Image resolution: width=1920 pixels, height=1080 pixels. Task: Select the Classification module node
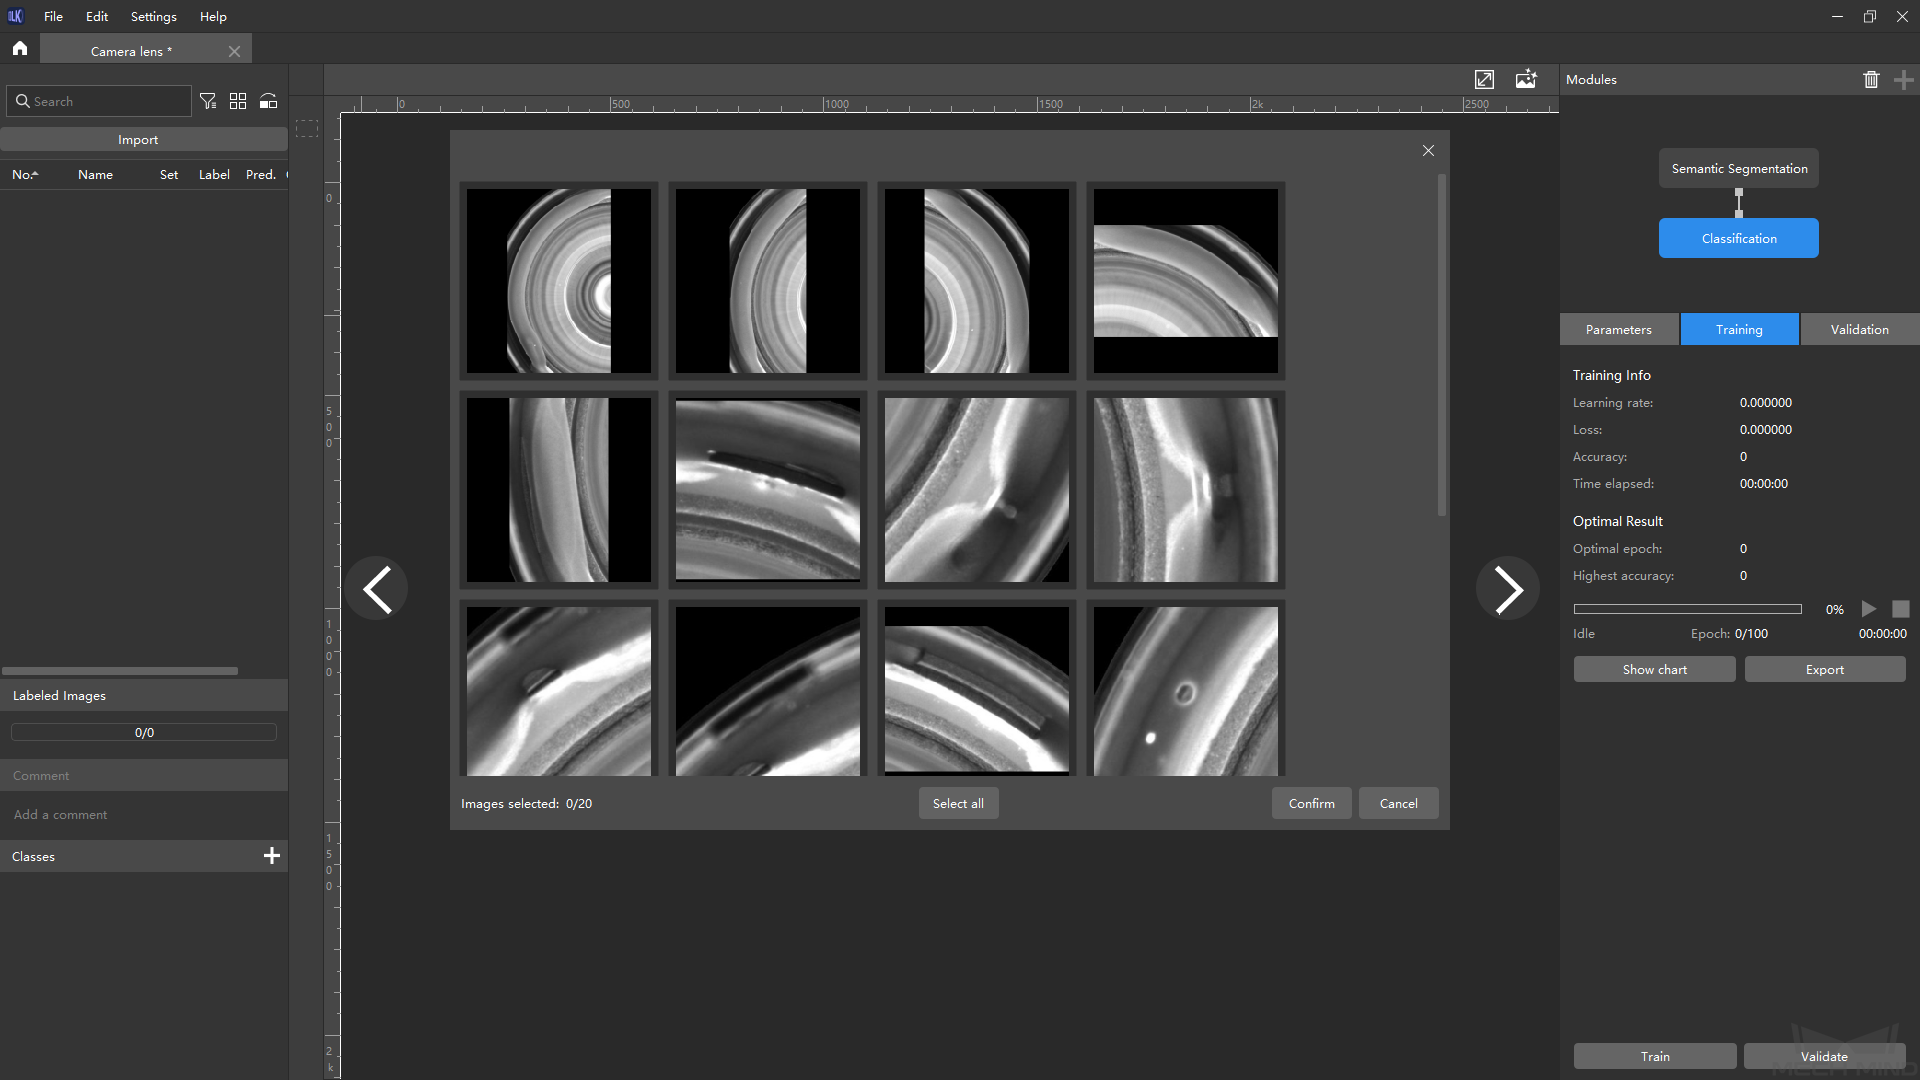(1739, 238)
